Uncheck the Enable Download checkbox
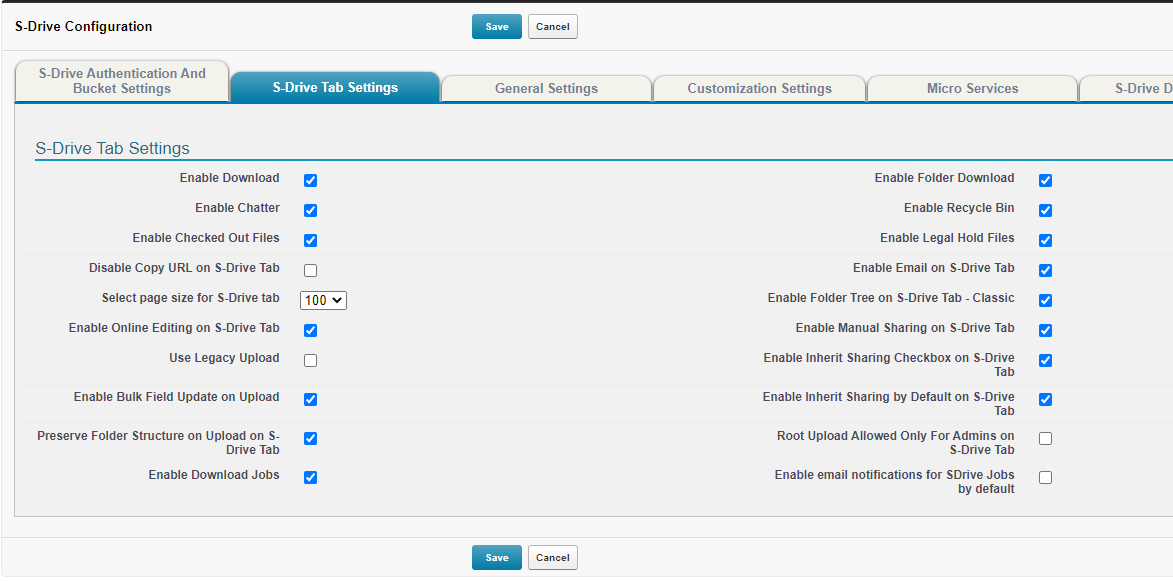Viewport: 1173px width, 581px height. pos(310,181)
